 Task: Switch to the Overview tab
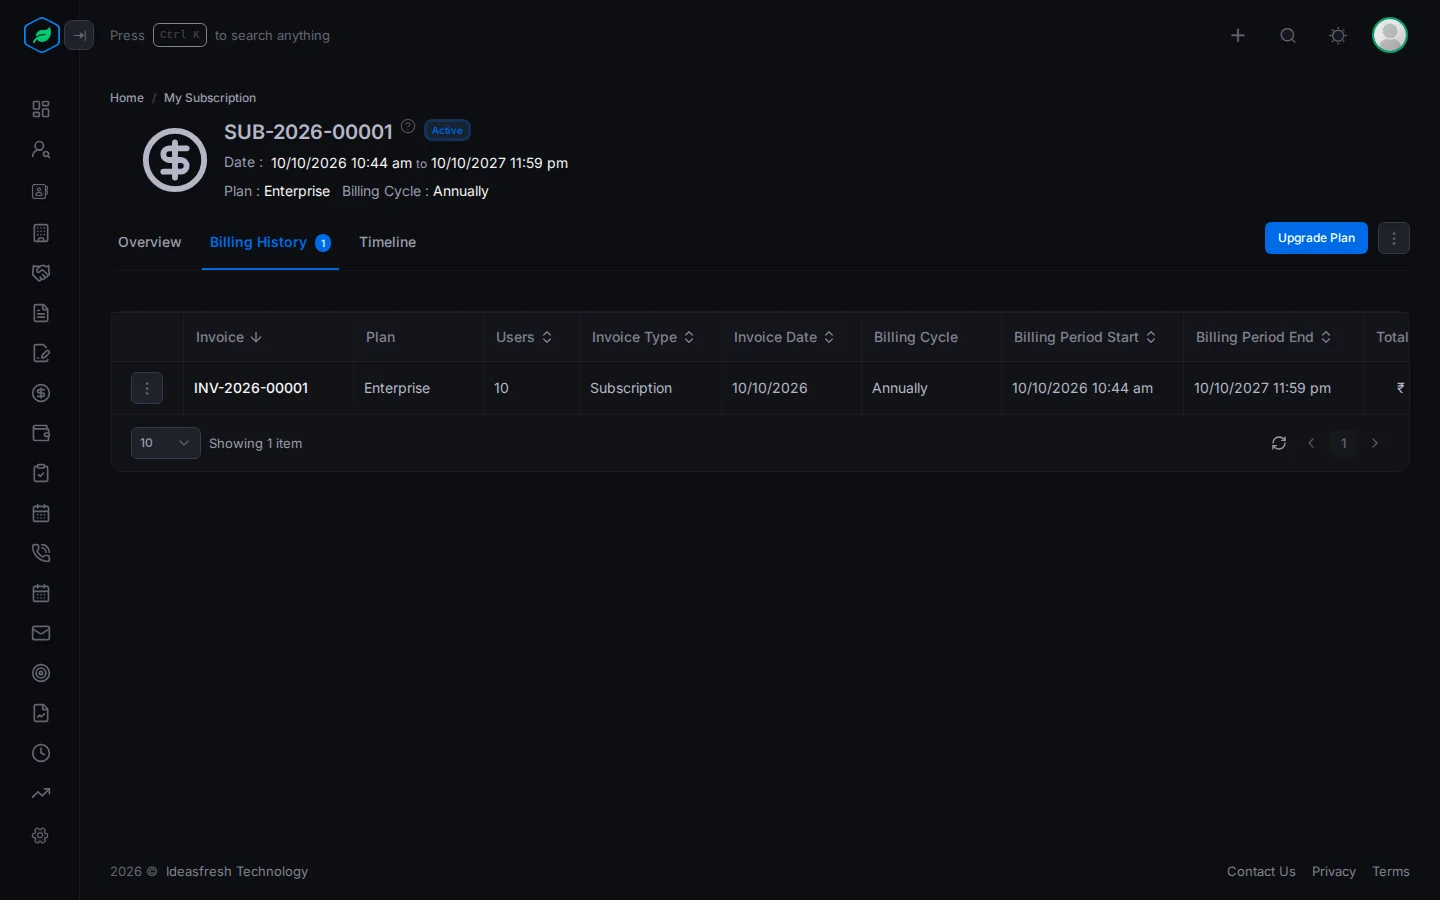tap(150, 242)
